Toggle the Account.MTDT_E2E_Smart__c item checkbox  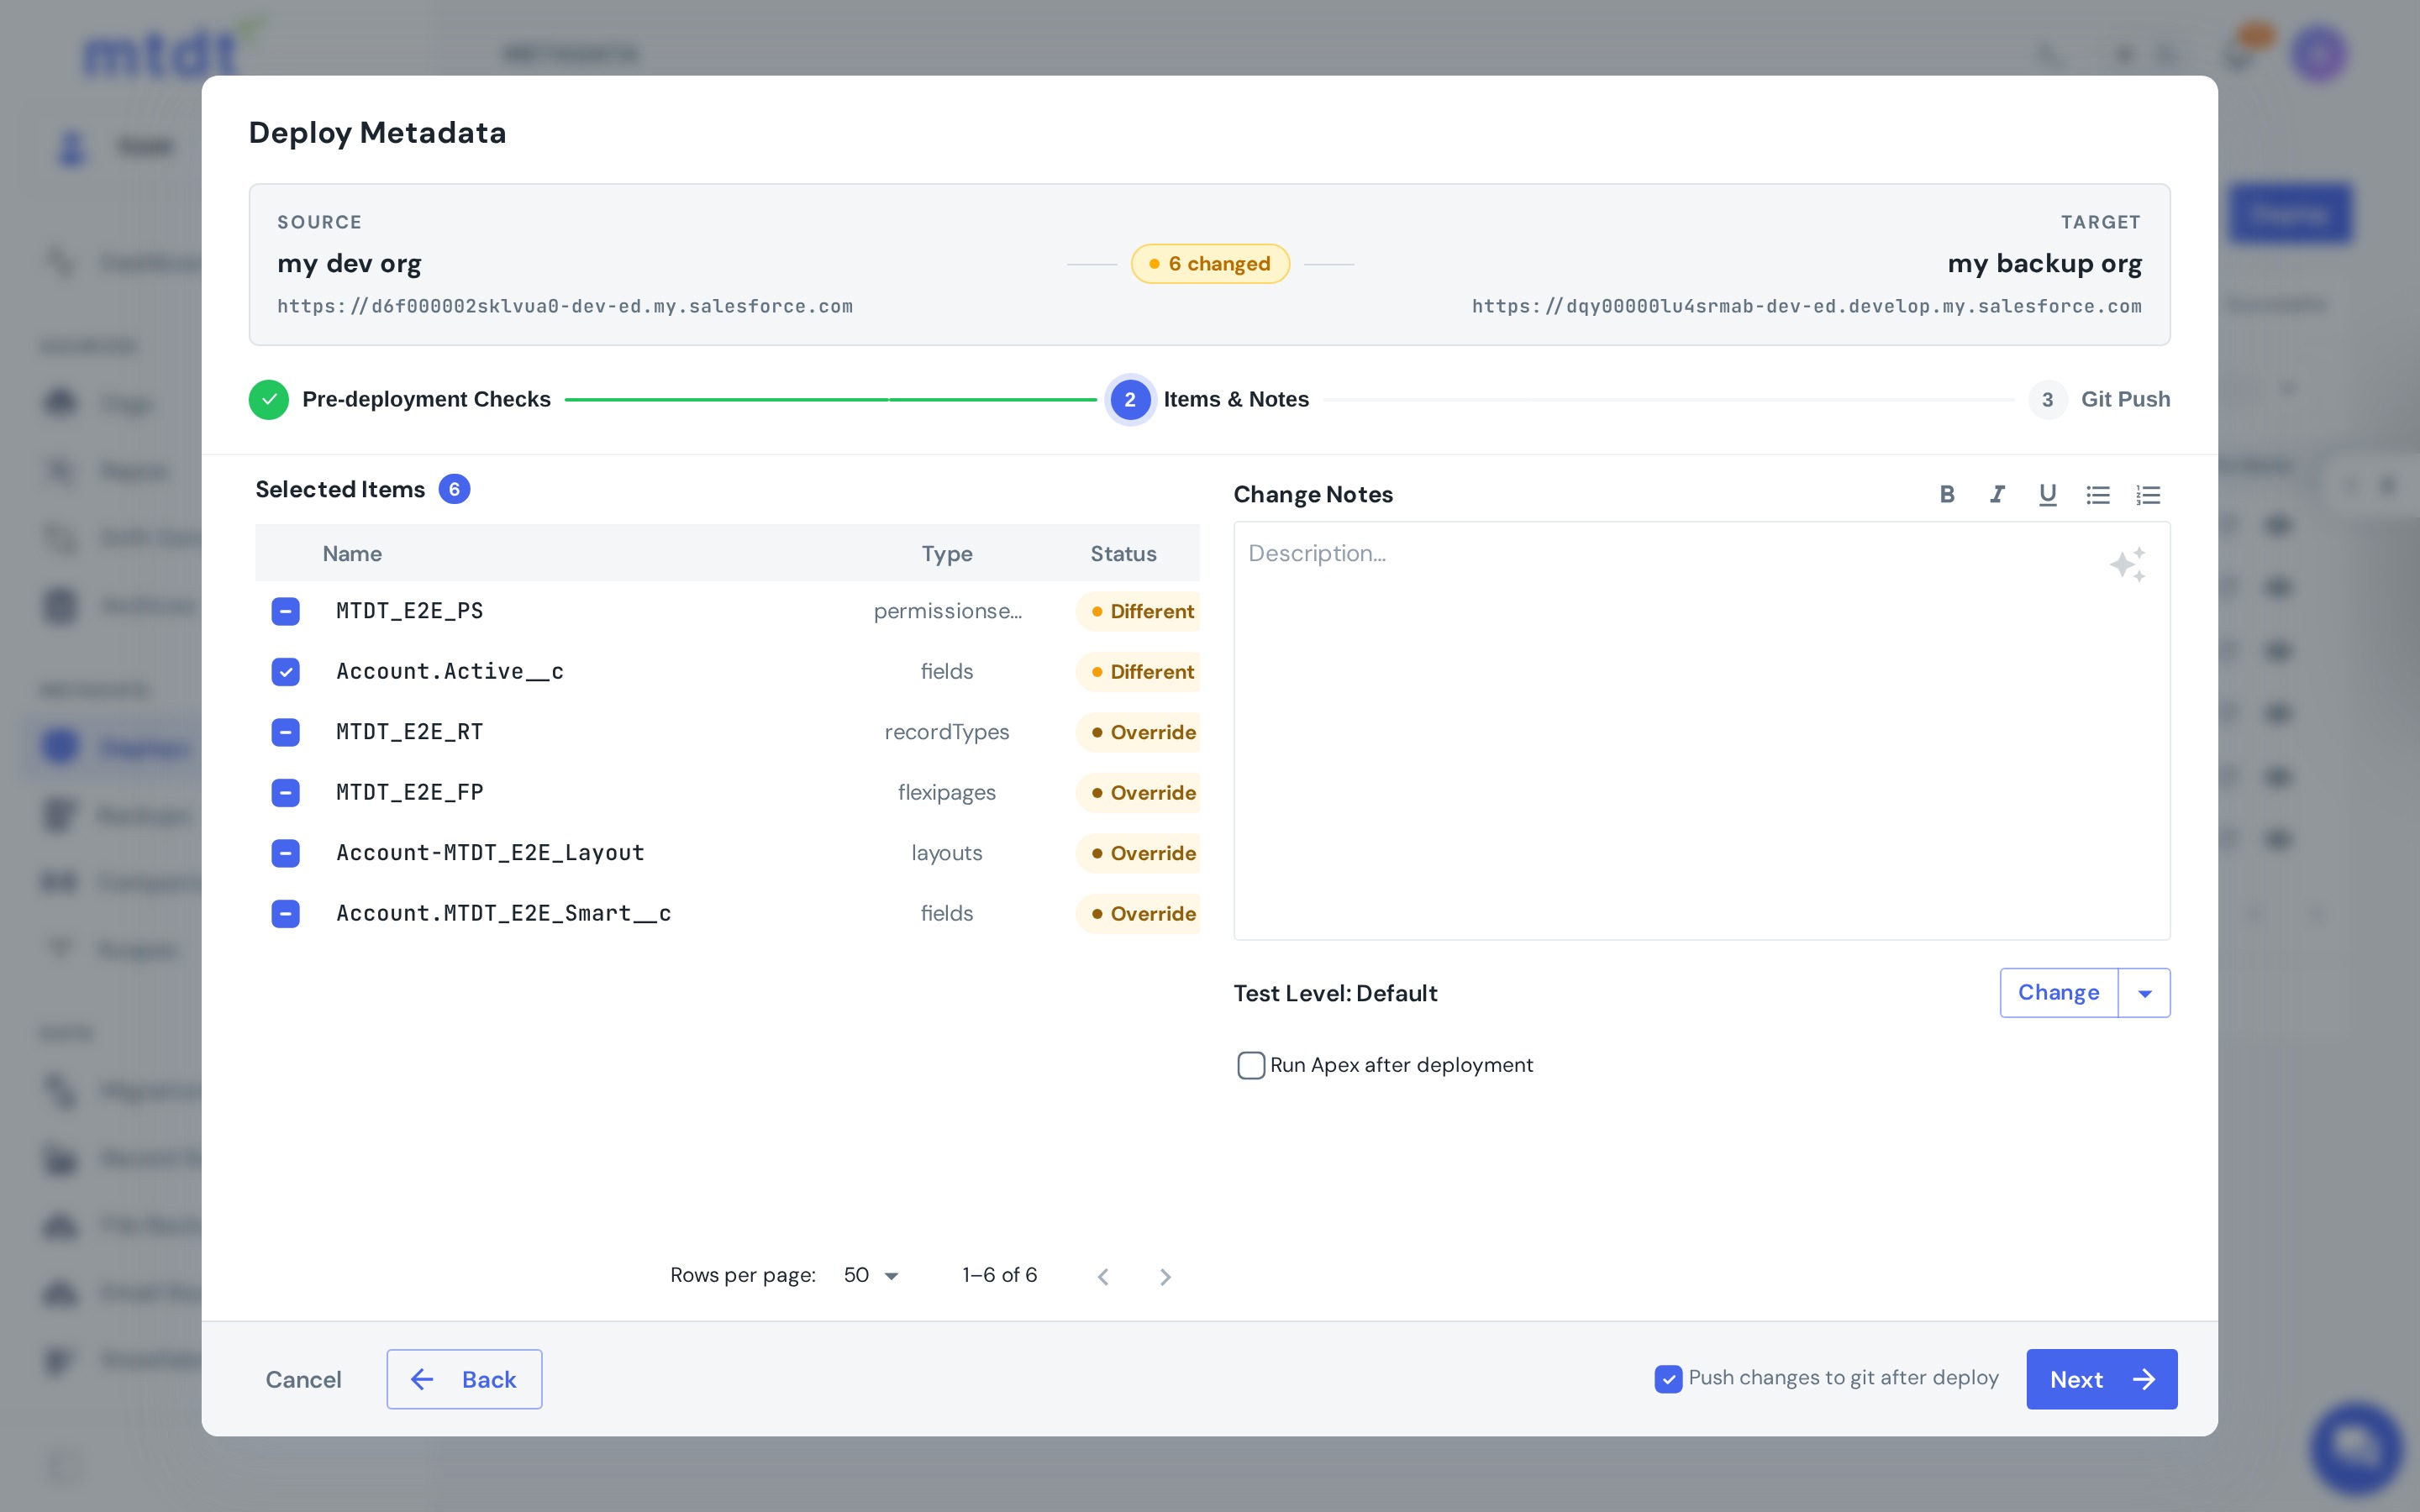[286, 914]
